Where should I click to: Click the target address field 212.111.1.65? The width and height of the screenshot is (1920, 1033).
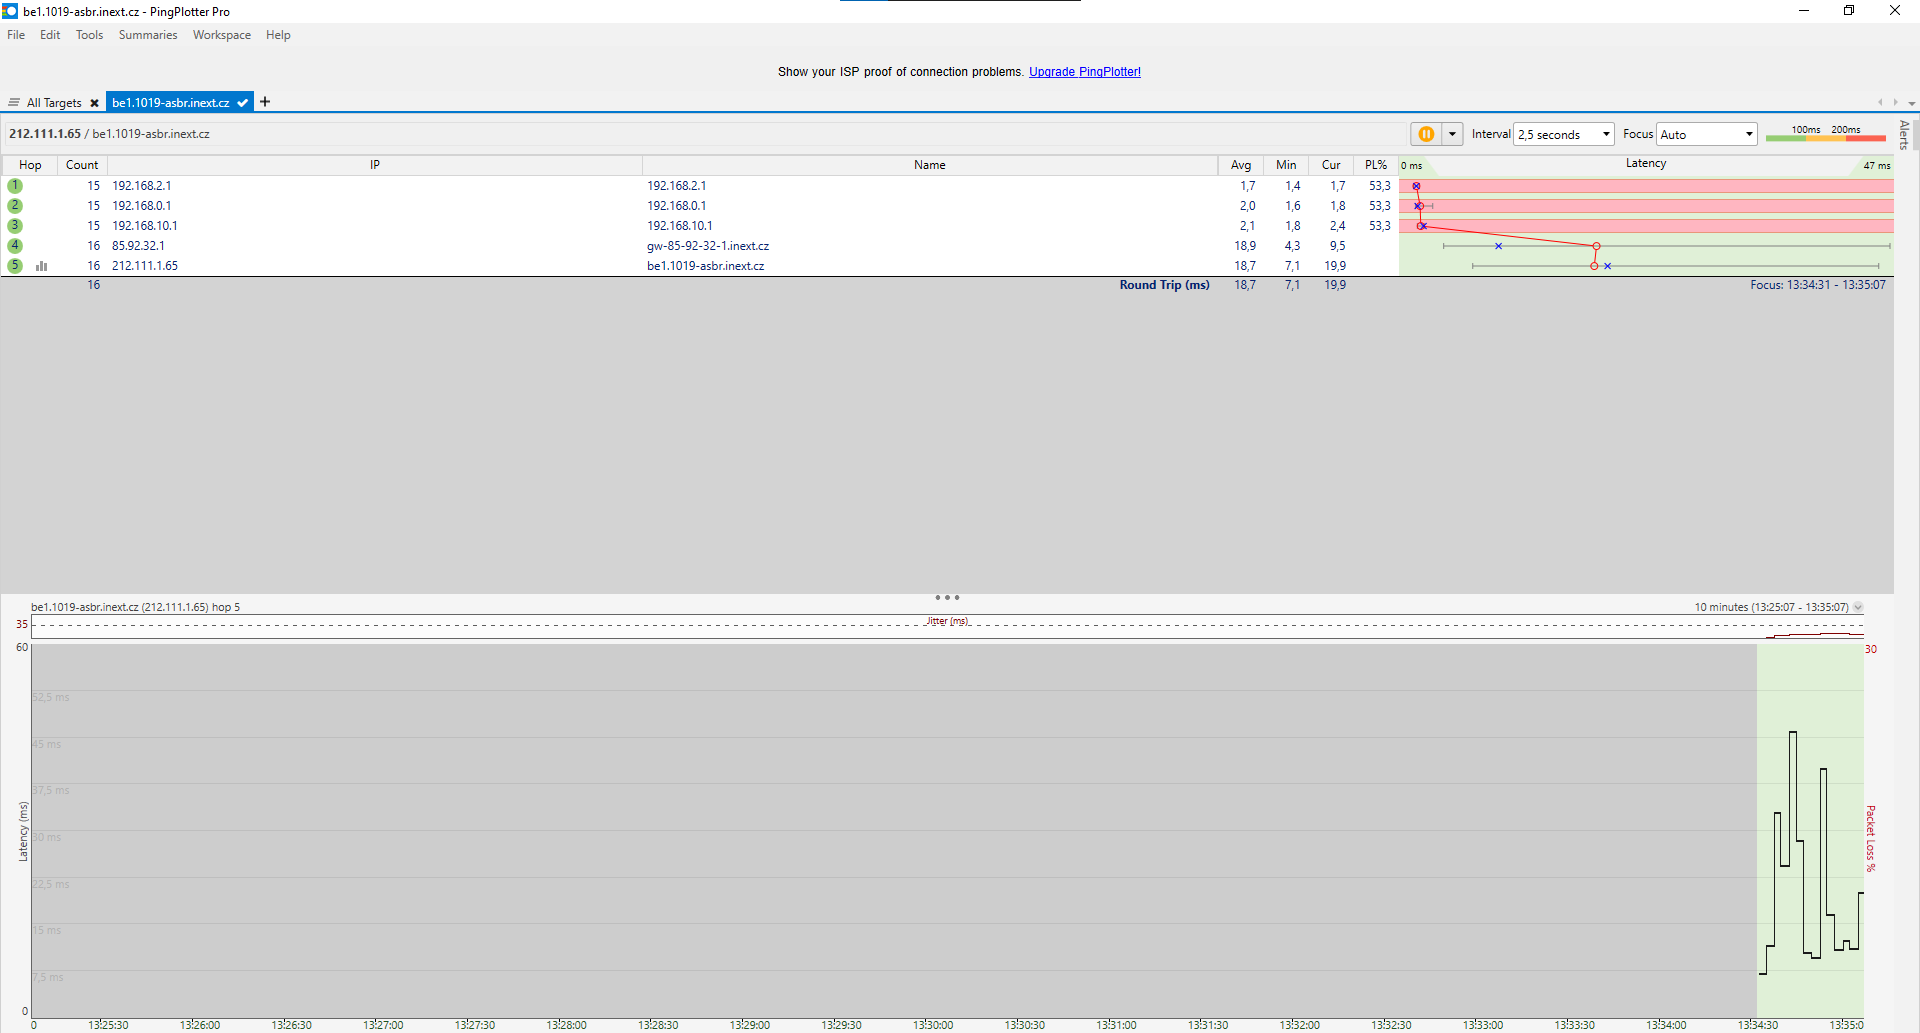tap(45, 134)
